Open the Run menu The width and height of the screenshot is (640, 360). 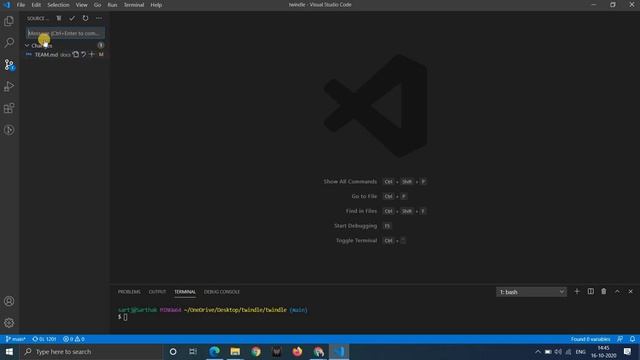tap(112, 5)
